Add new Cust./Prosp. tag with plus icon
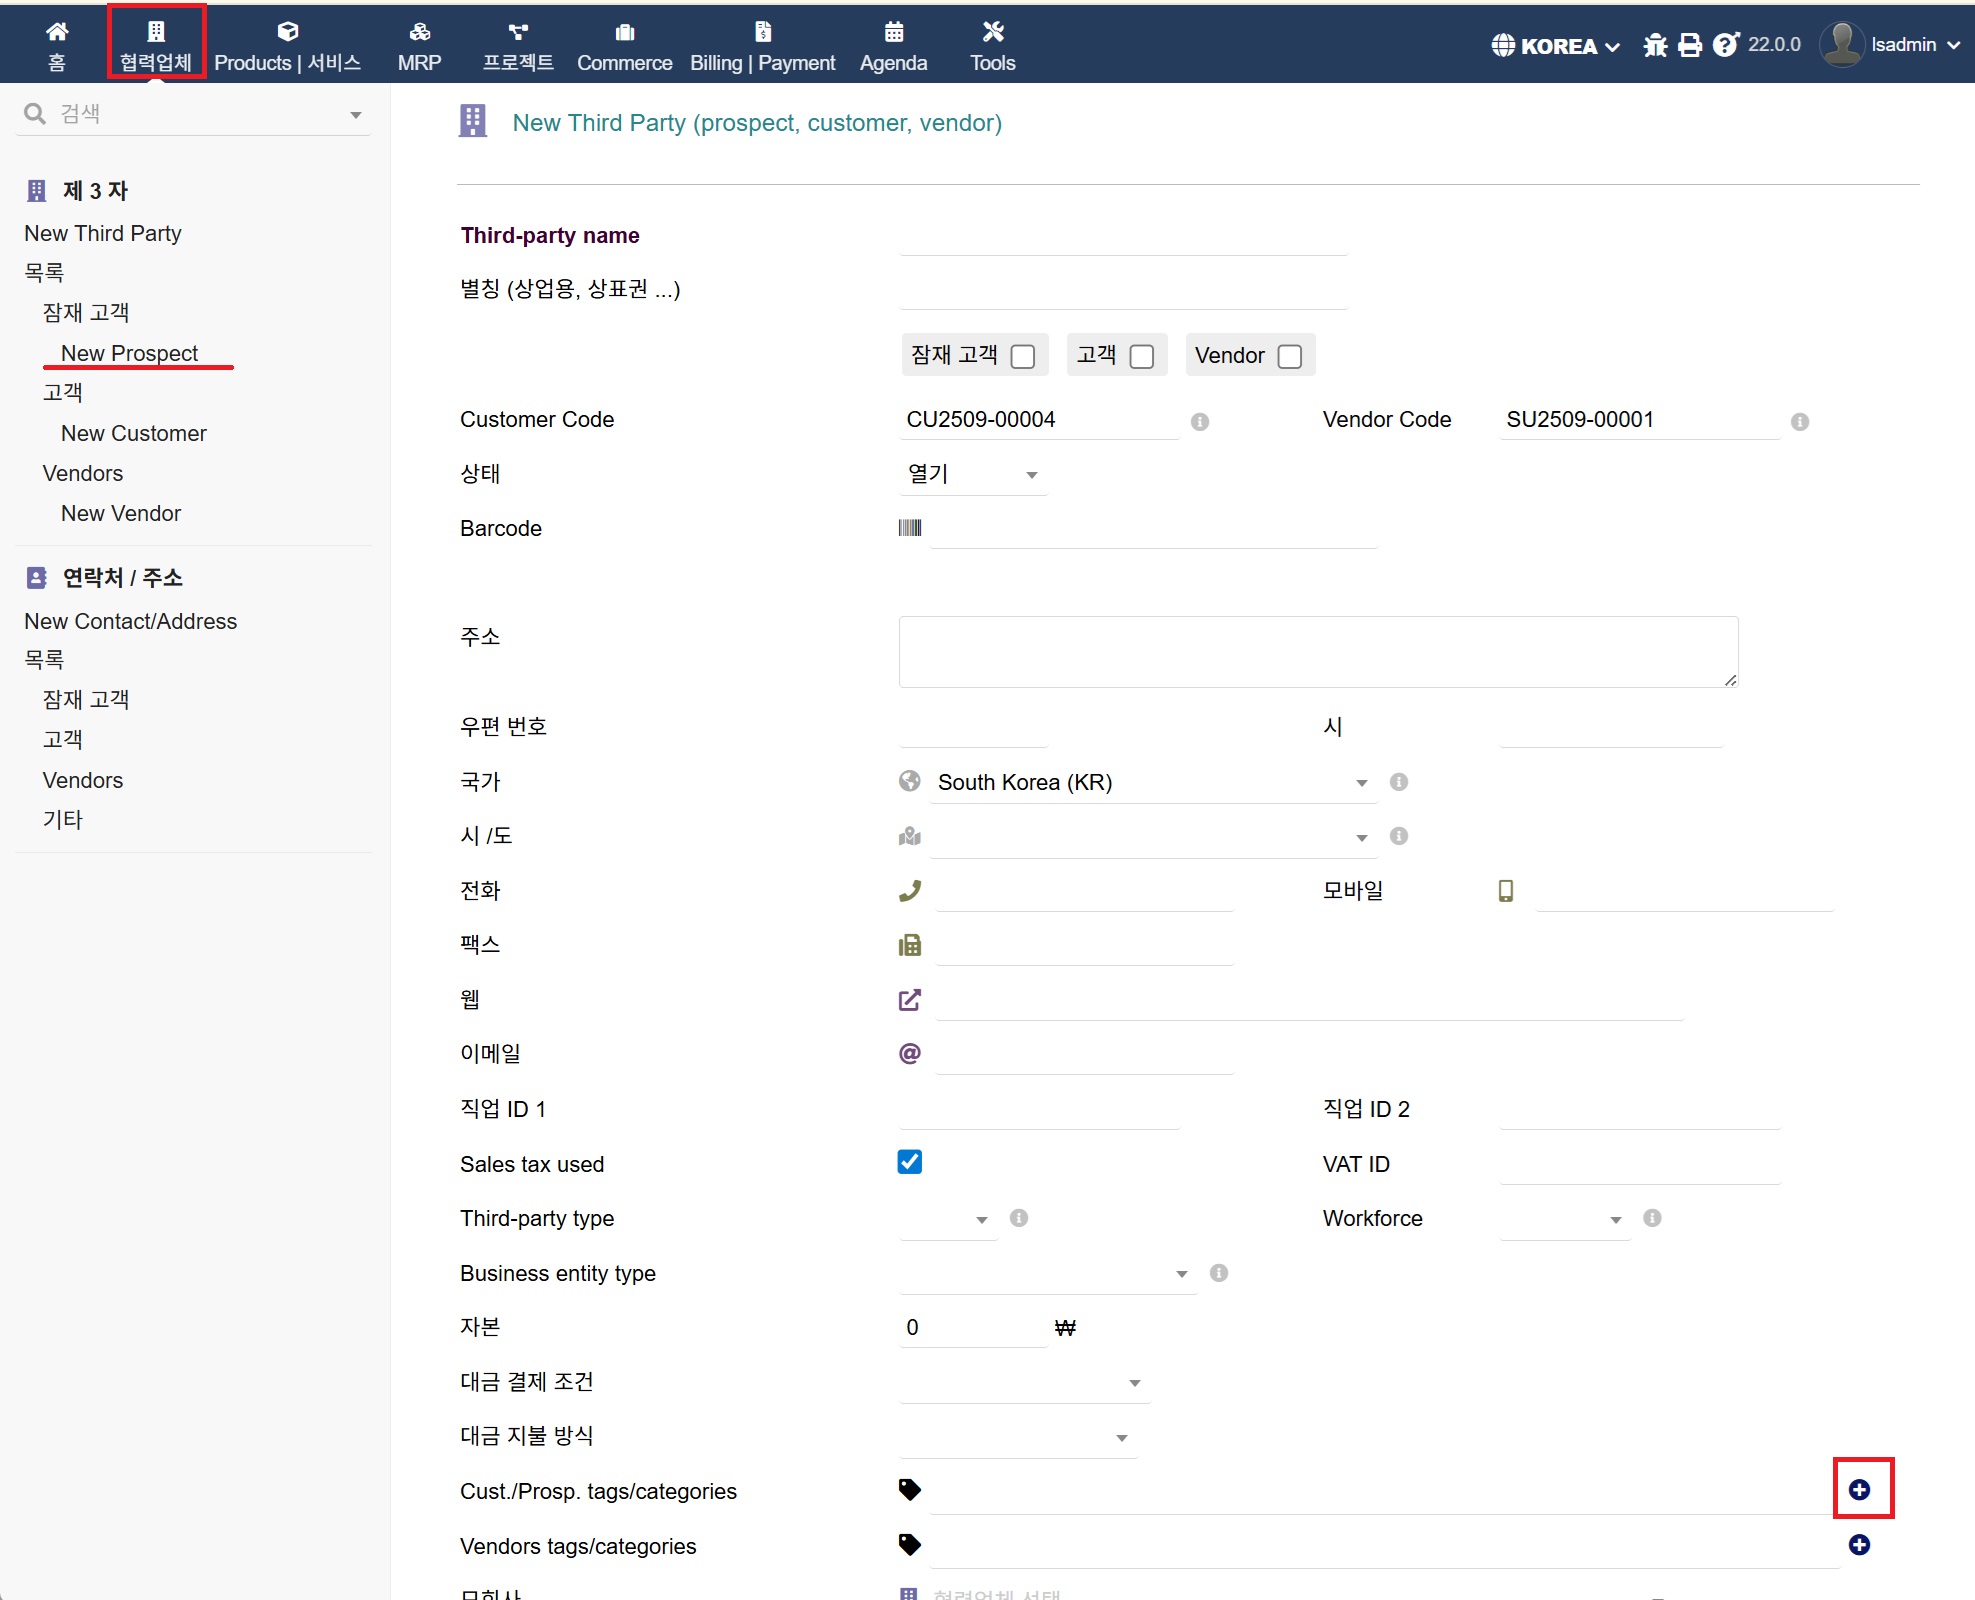This screenshot has width=1975, height=1600. click(1859, 1490)
